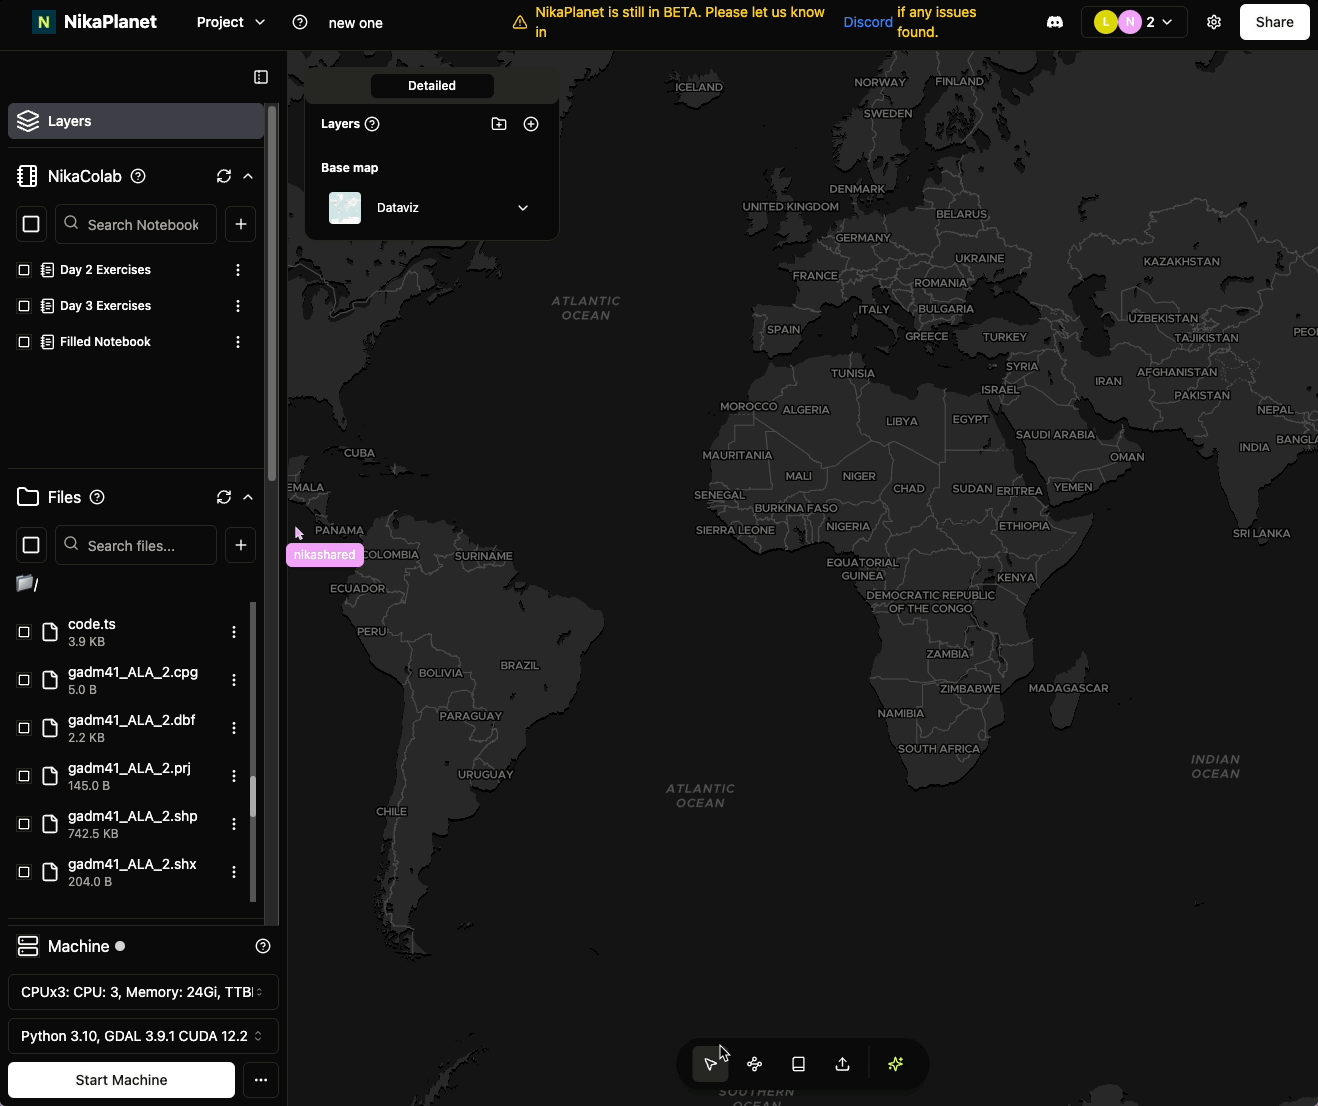Image resolution: width=1318 pixels, height=1106 pixels.
Task: Check the gadm41_ALA_2.shx checkbox
Action: pyautogui.click(x=24, y=872)
